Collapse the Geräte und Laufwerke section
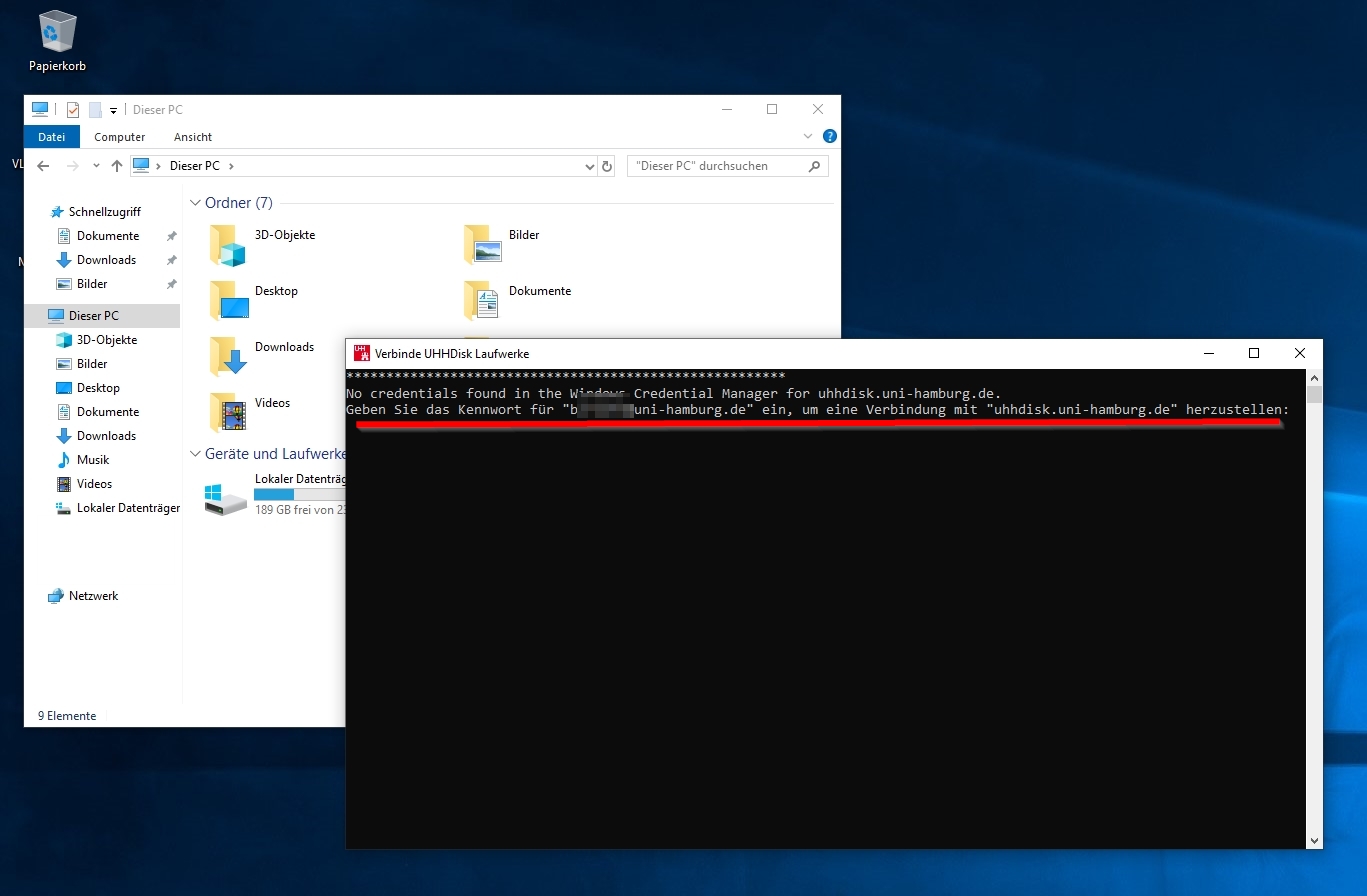1367x896 pixels. coord(195,453)
